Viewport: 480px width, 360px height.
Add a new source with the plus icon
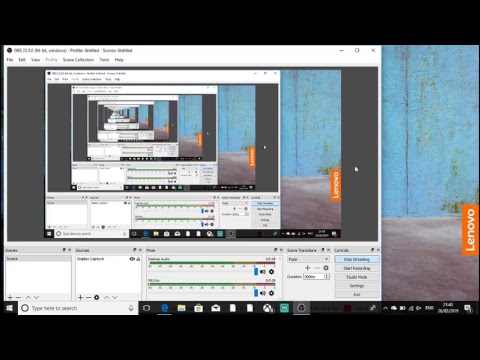click(x=80, y=297)
